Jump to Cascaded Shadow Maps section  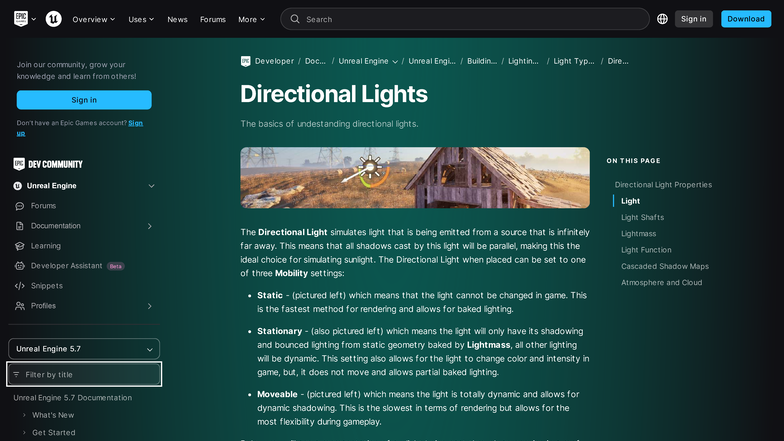(664, 266)
